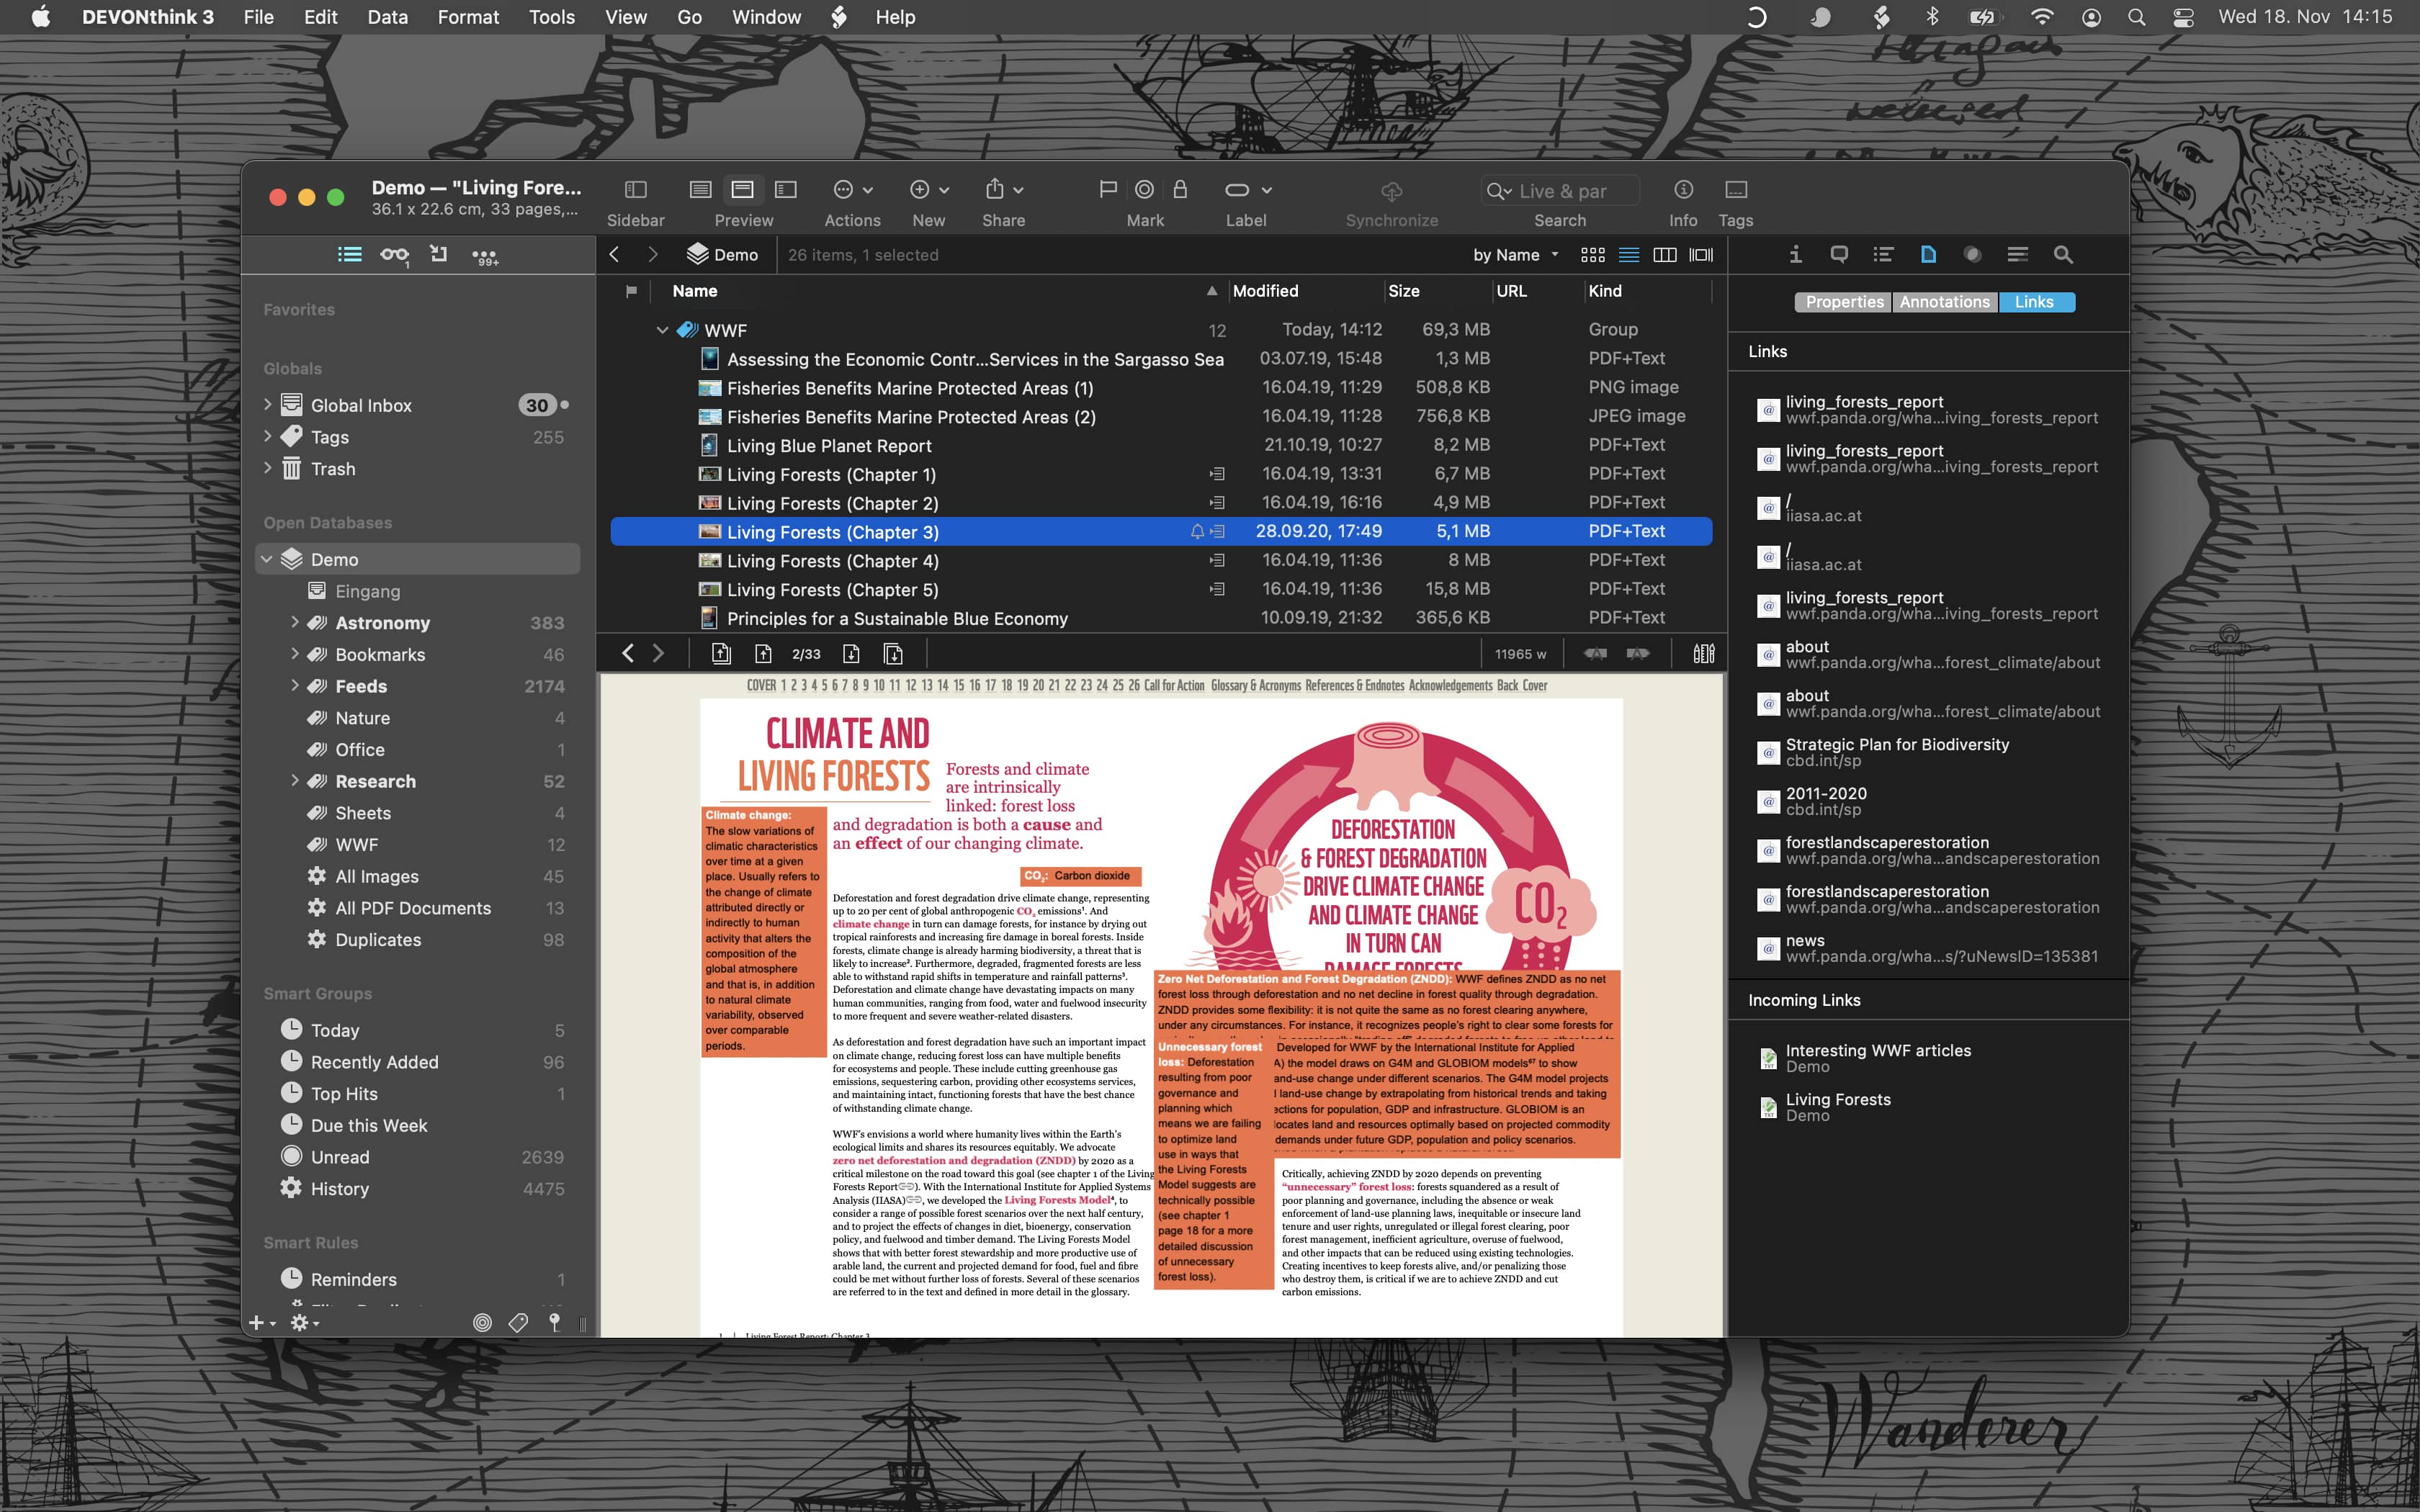Image resolution: width=2420 pixels, height=1512 pixels.
Task: Go to first page of PDF
Action: click(x=721, y=654)
